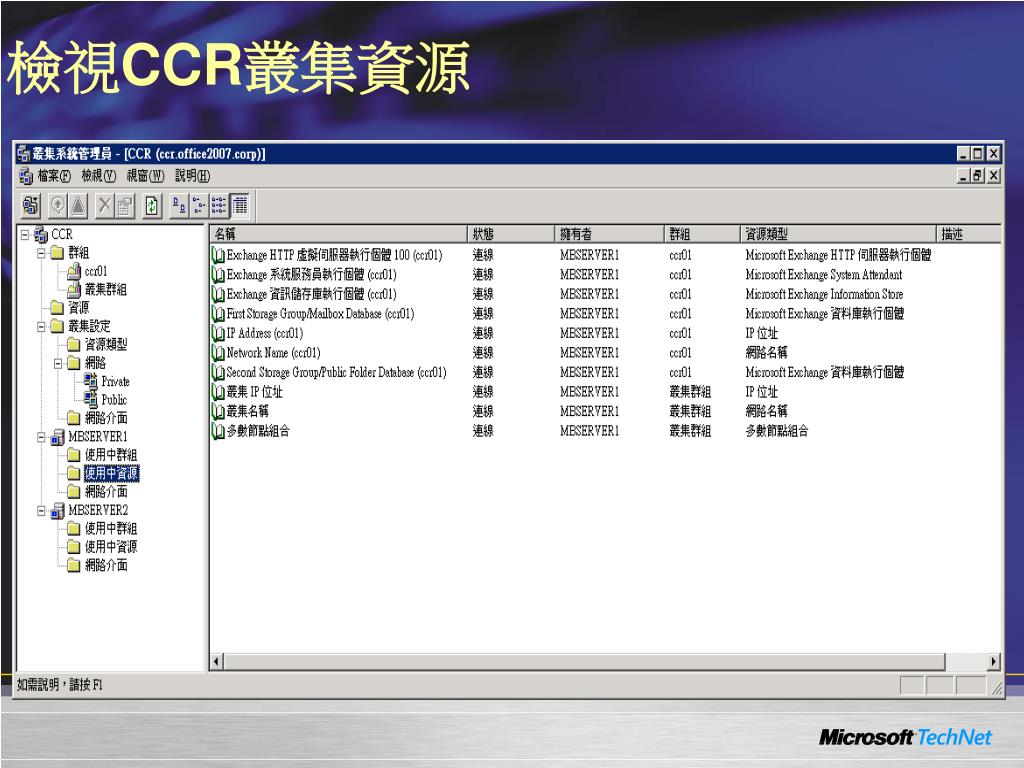Click the Refresh toolbar icon

click(x=152, y=206)
